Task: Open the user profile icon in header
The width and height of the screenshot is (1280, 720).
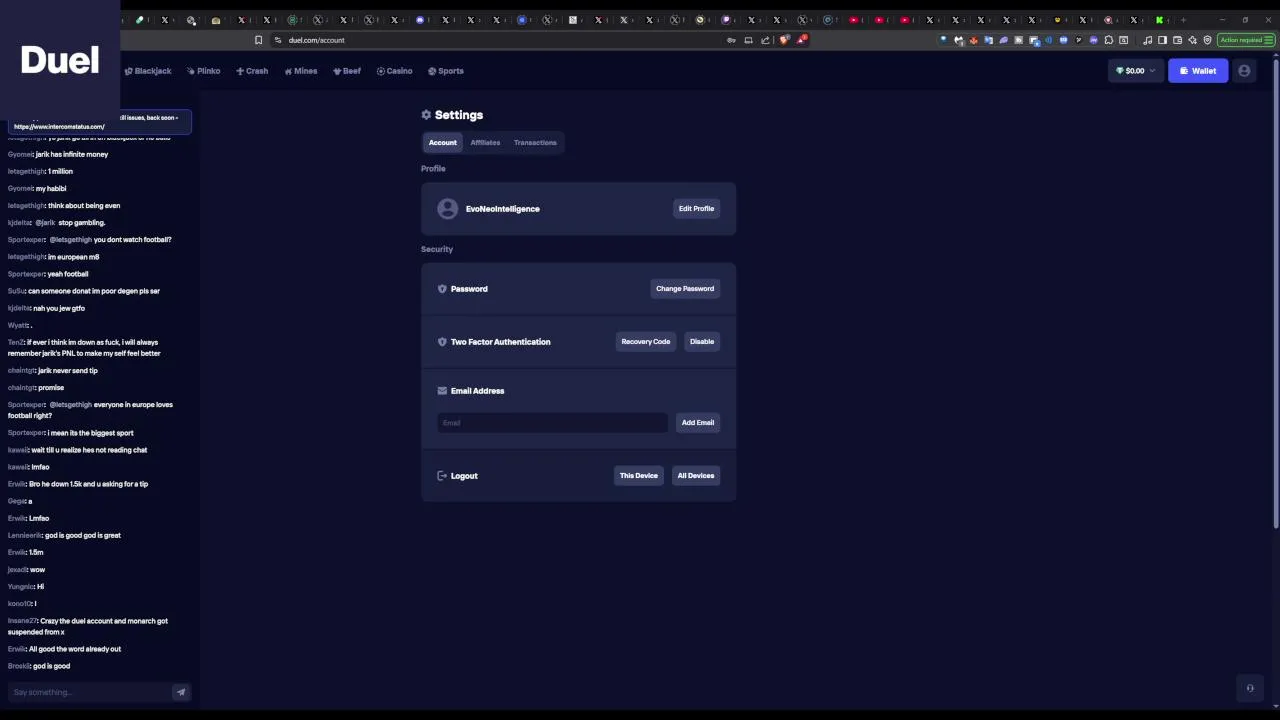Action: 1244,71
